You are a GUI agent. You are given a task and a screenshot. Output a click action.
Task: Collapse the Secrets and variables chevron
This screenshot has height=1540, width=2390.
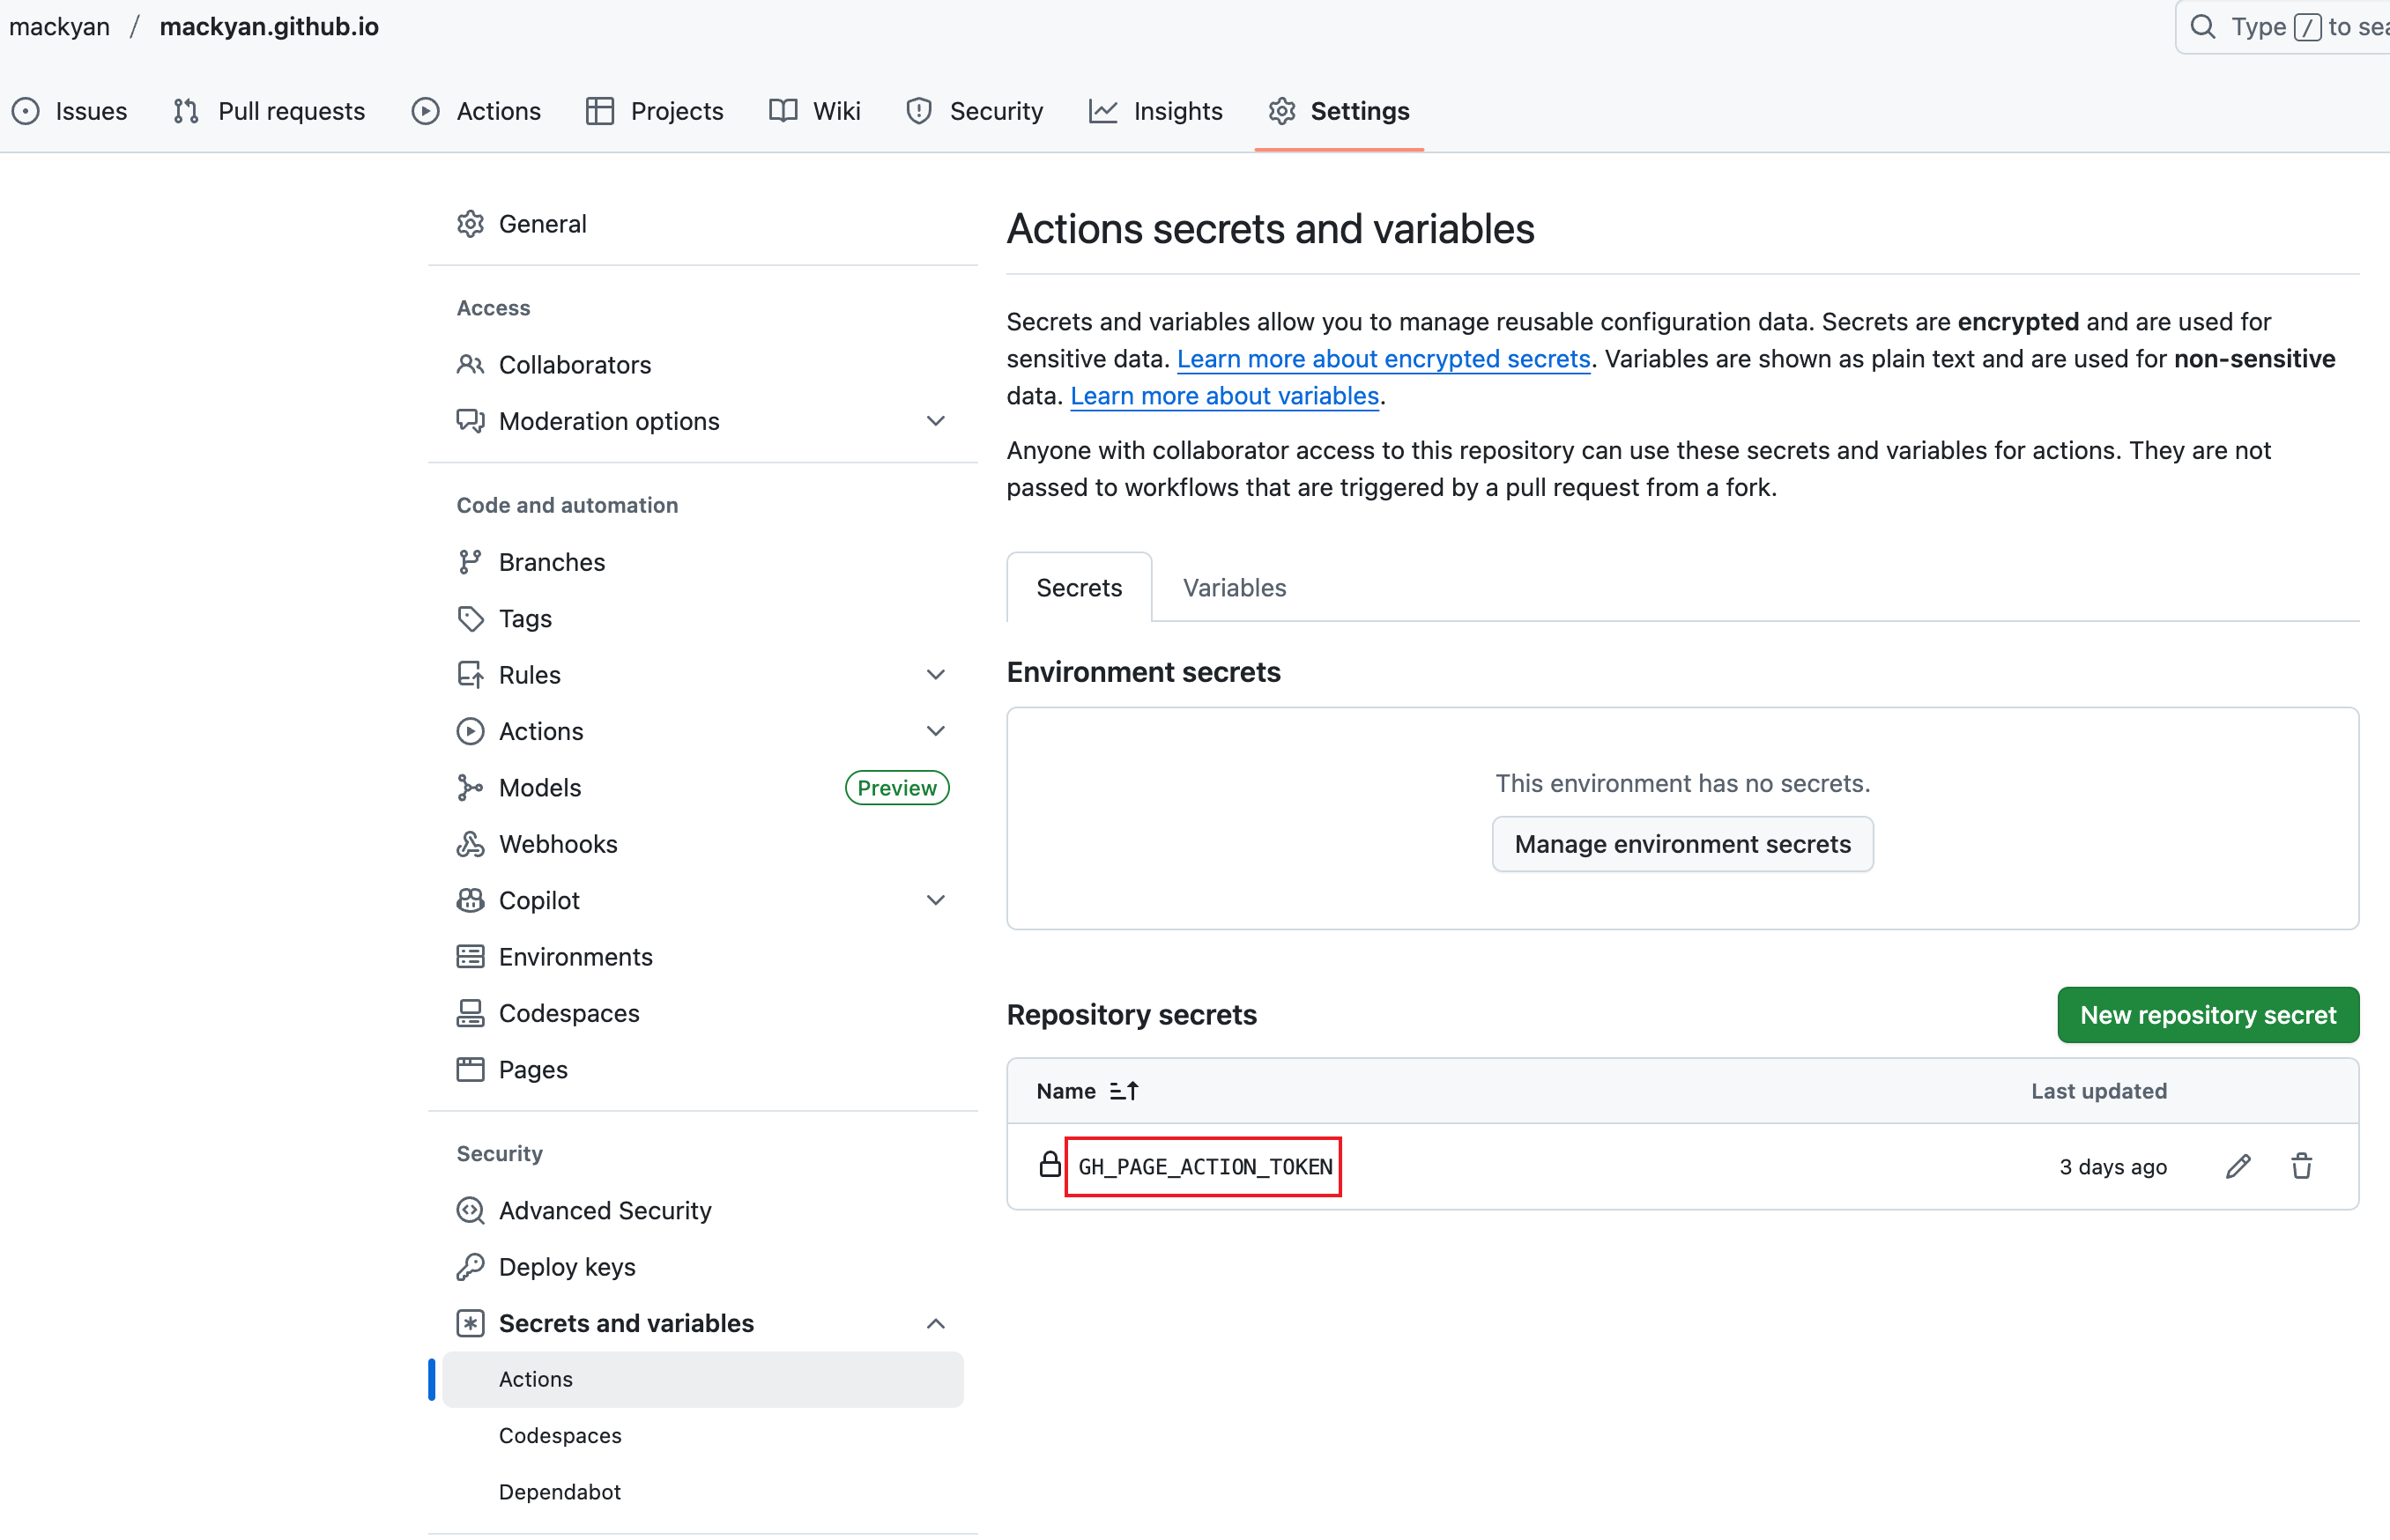(x=935, y=1323)
